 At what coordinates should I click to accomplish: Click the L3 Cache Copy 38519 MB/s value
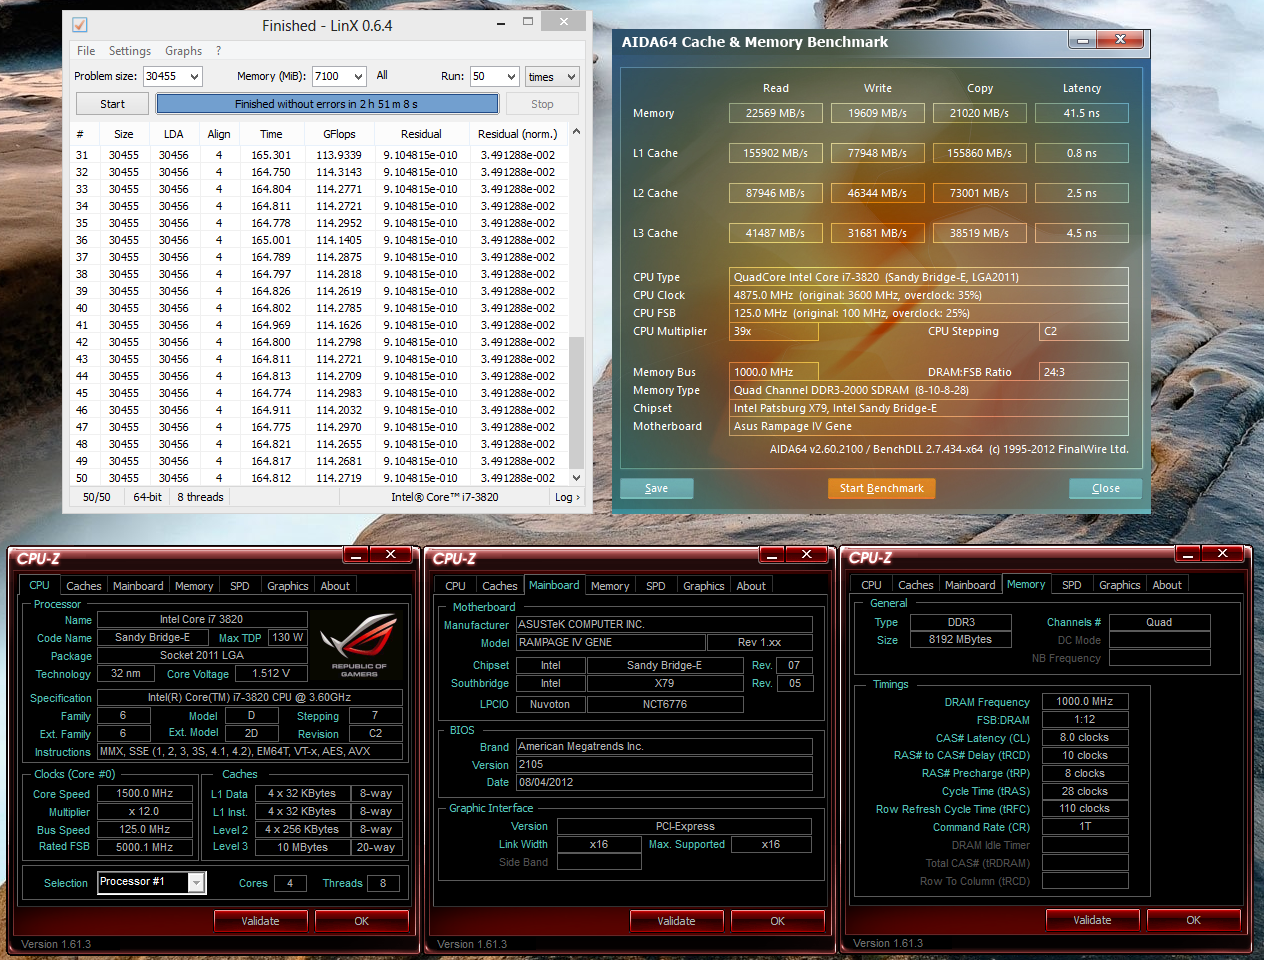pyautogui.click(x=979, y=233)
